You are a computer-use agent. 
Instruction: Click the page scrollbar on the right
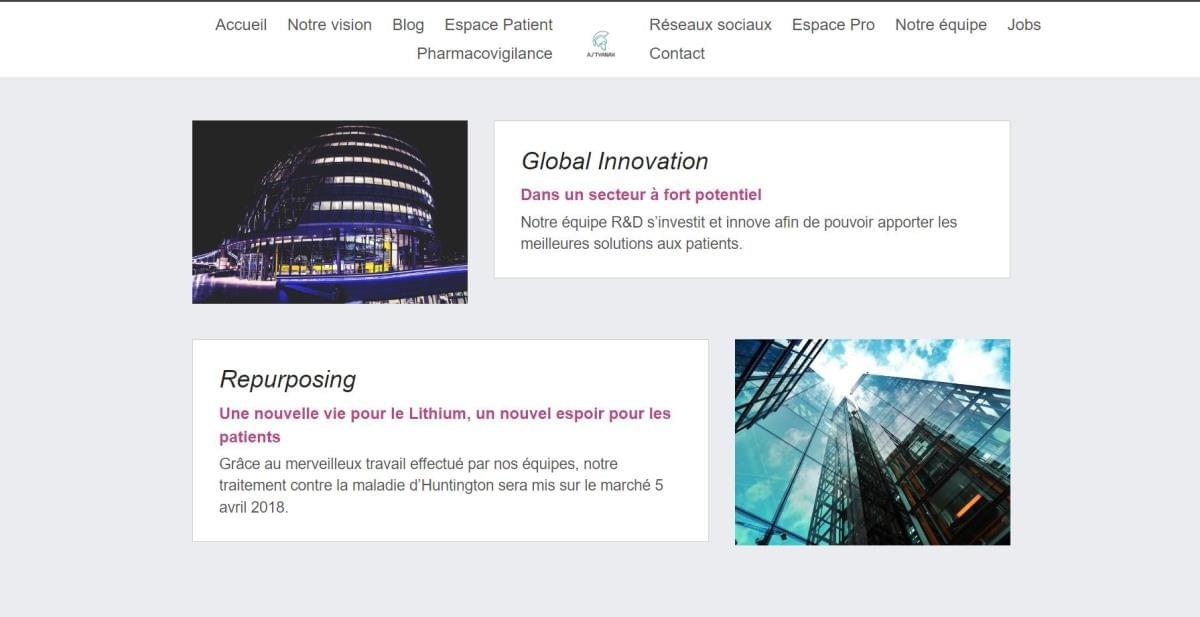click(1195, 300)
